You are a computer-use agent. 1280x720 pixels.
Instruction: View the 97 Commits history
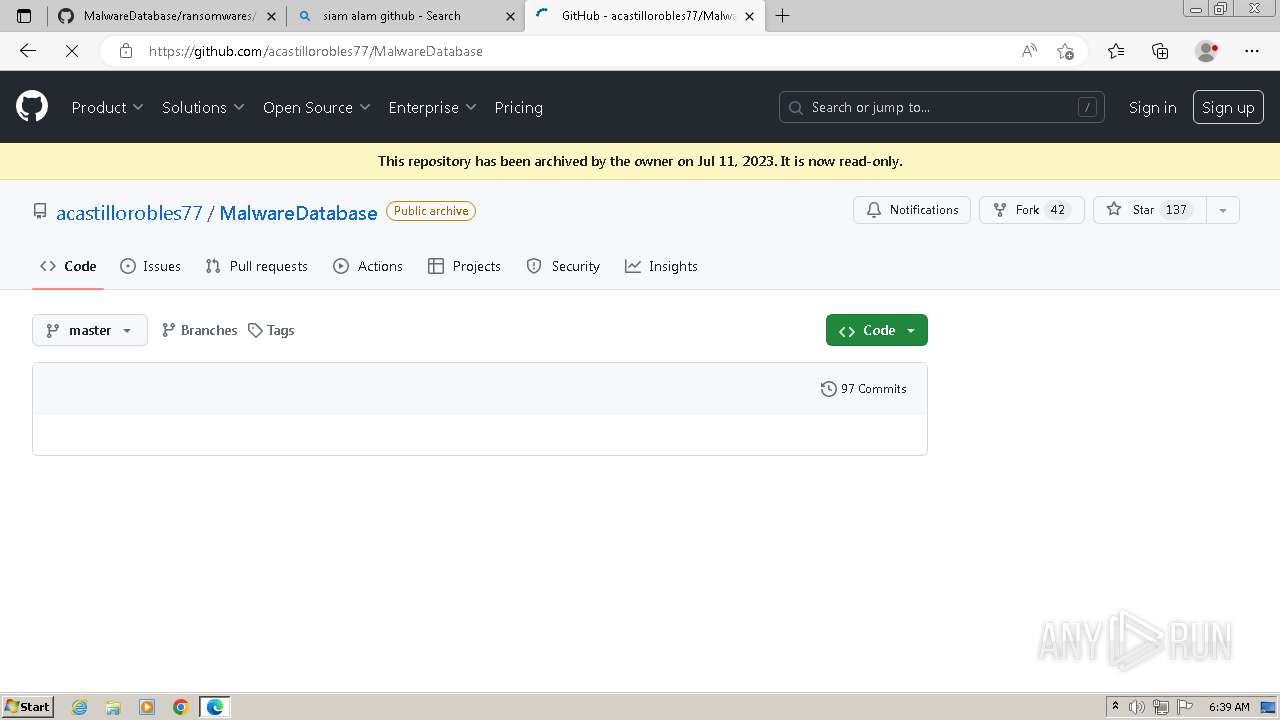pos(864,389)
